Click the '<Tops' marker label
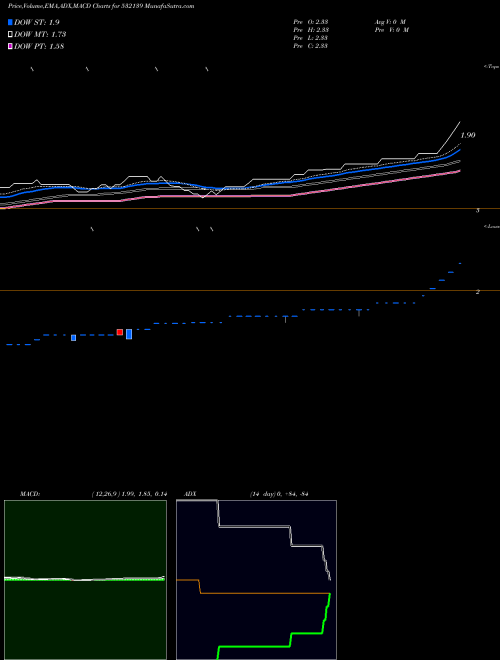Viewport: 500px width, 660px height. (x=491, y=67)
